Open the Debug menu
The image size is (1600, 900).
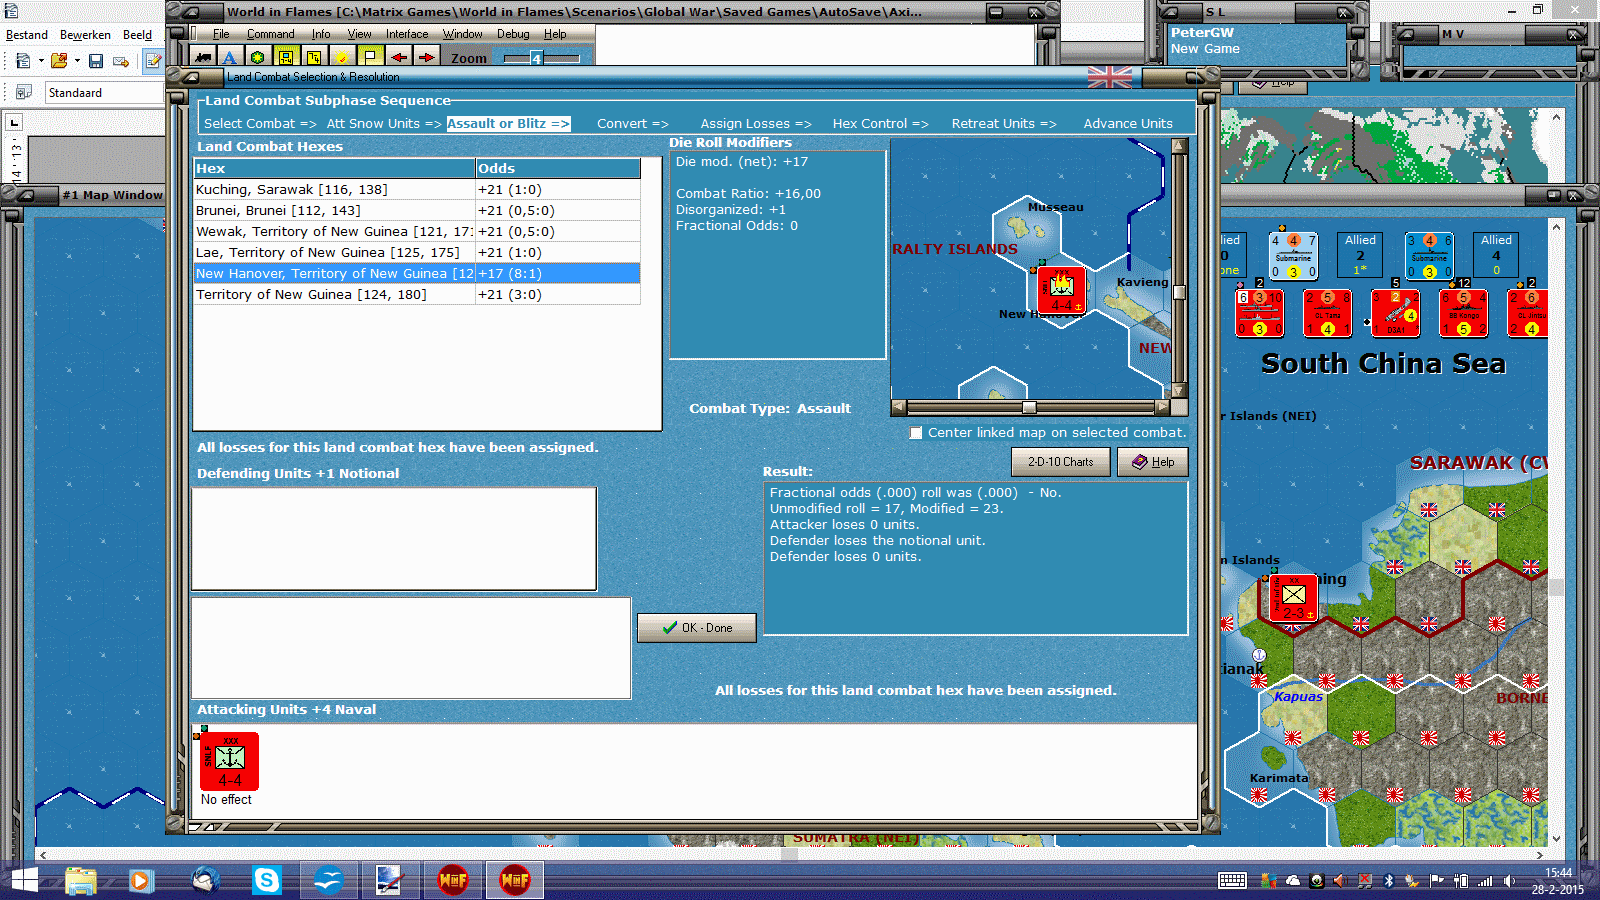[513, 34]
